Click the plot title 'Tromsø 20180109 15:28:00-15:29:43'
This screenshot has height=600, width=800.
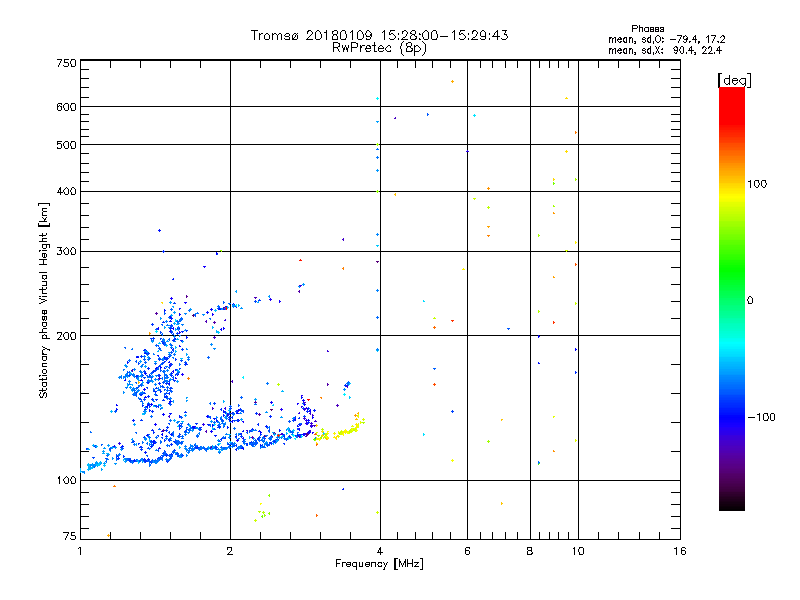point(379,35)
